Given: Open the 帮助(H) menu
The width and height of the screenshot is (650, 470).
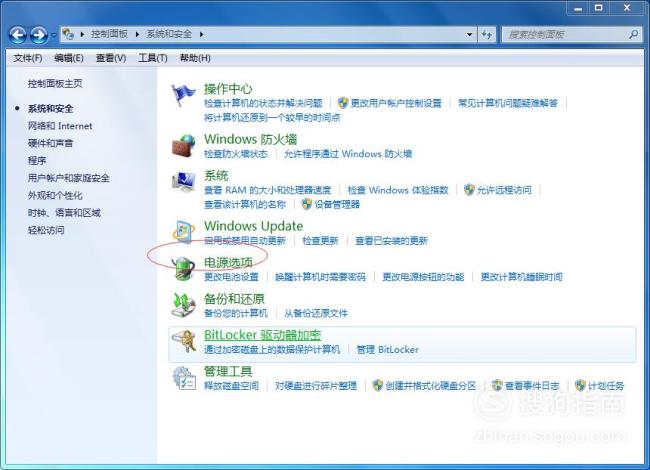Looking at the screenshot, I should tap(195, 58).
